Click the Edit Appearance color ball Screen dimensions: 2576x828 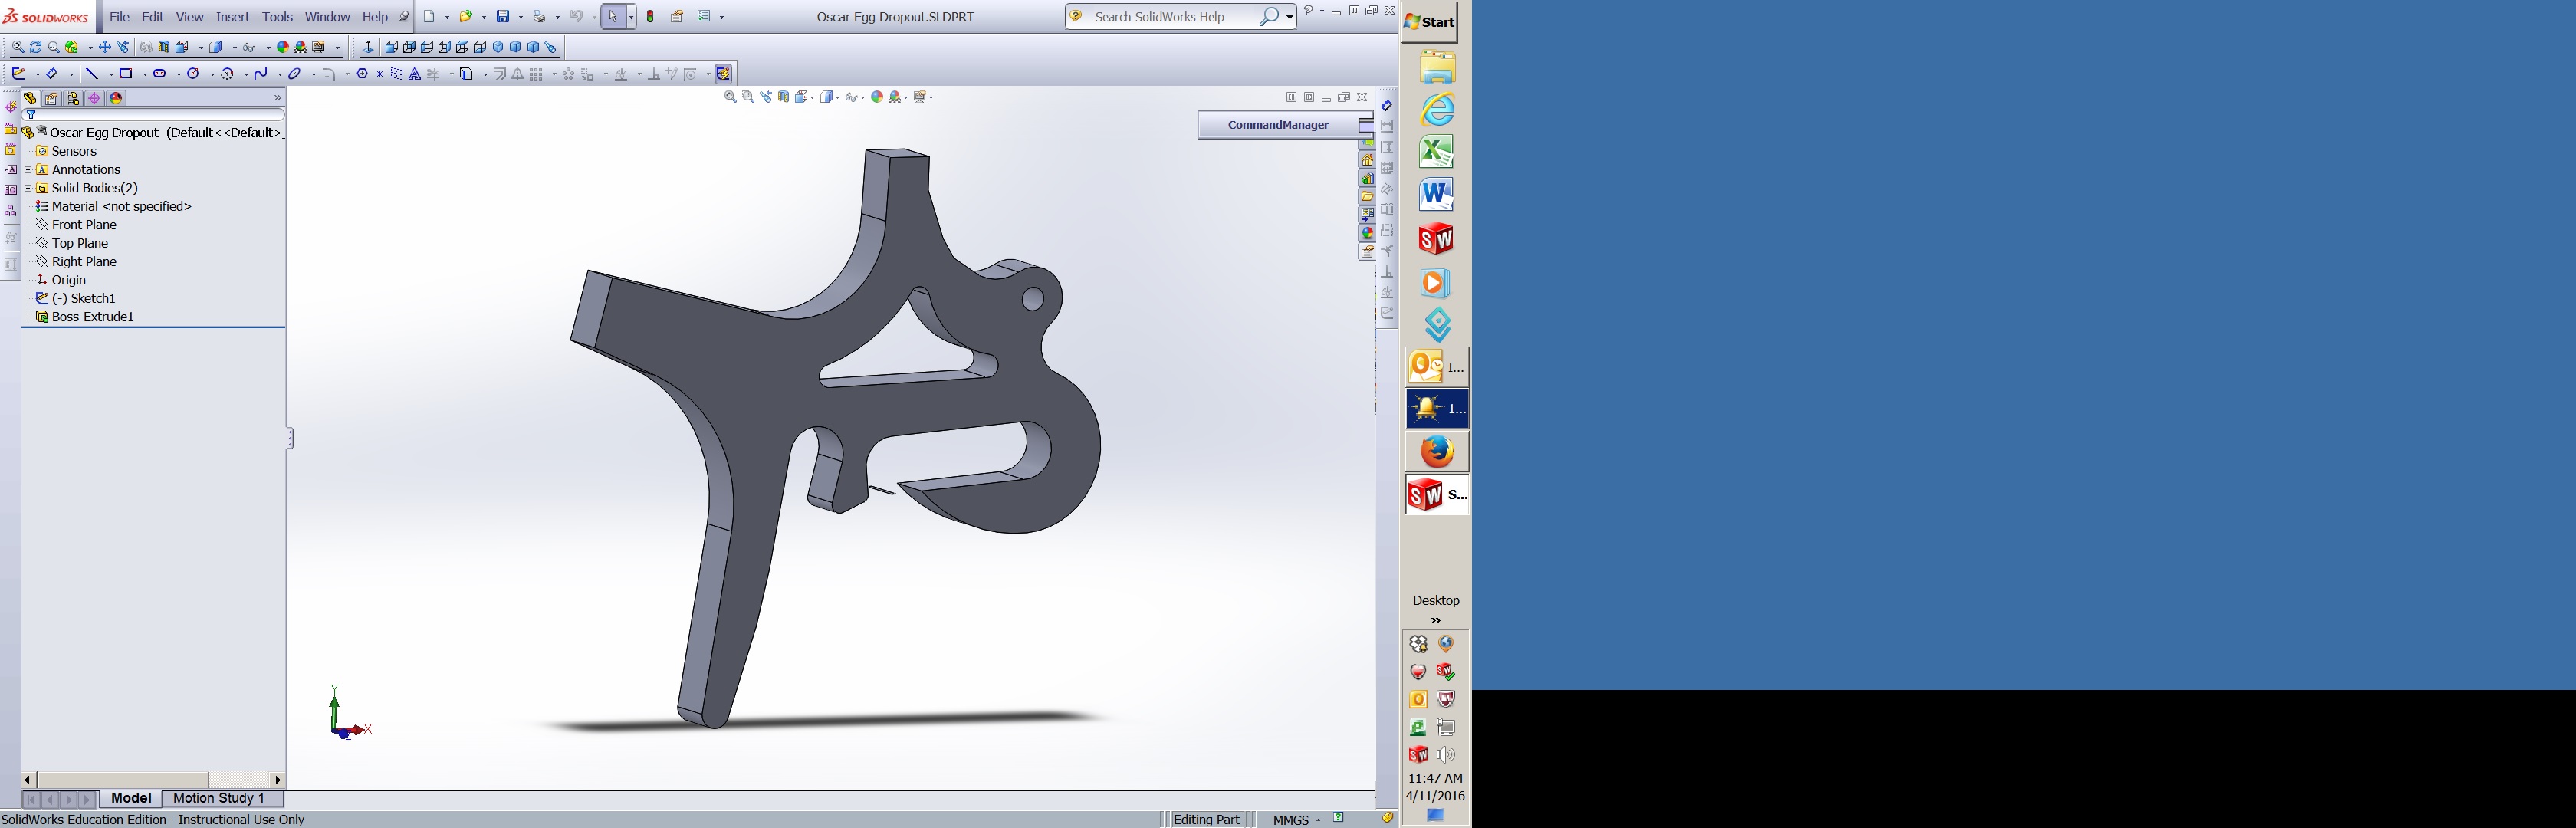[x=877, y=97]
